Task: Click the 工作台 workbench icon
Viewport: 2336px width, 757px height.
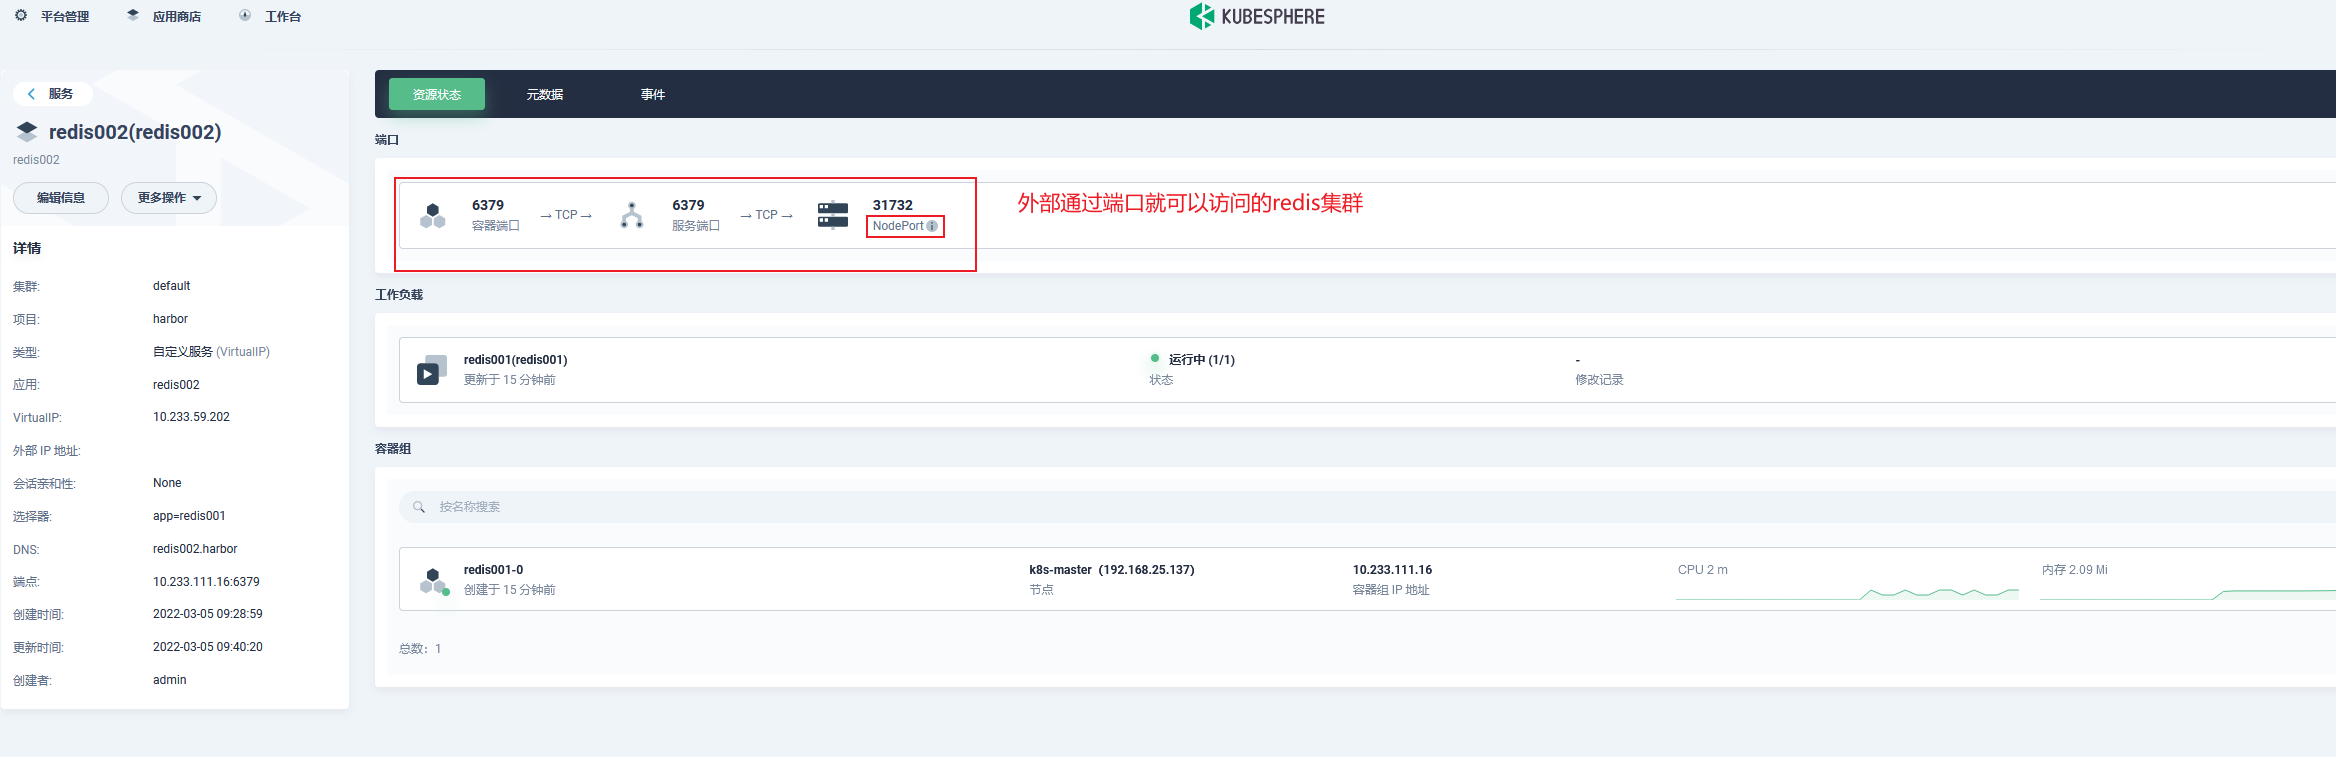Action: pyautogui.click(x=245, y=15)
